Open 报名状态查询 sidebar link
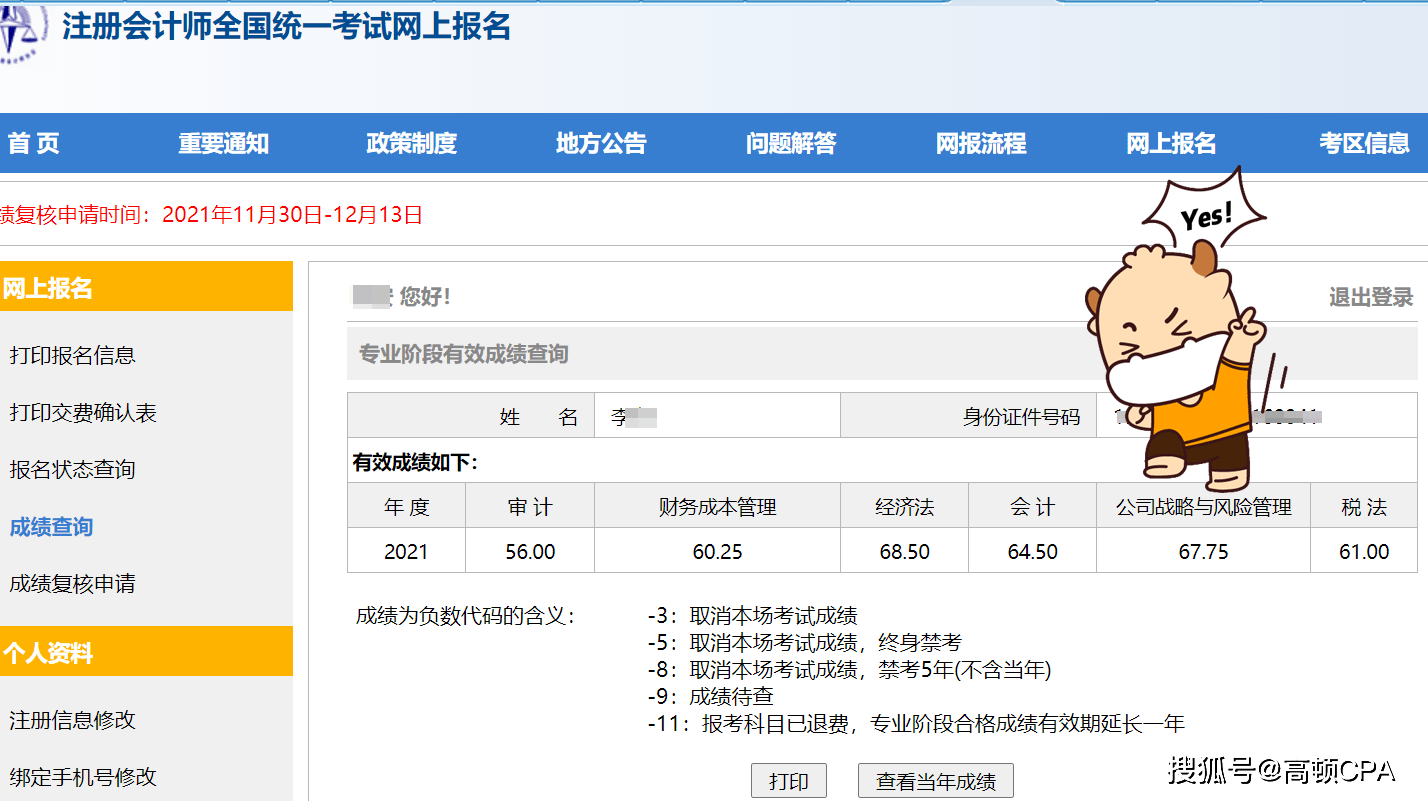This screenshot has width=1428, height=801. (72, 469)
